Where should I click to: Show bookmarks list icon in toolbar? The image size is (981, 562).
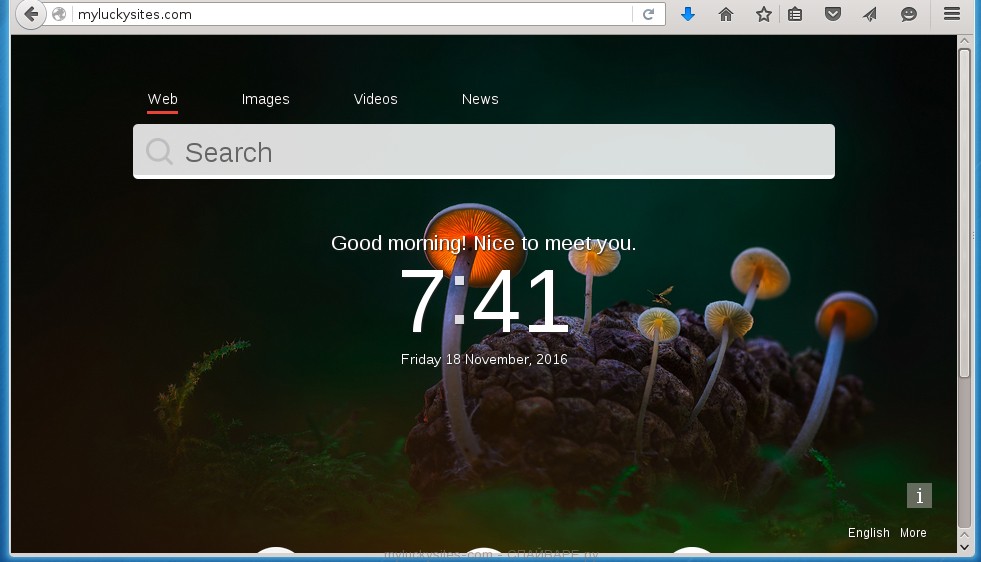795,14
